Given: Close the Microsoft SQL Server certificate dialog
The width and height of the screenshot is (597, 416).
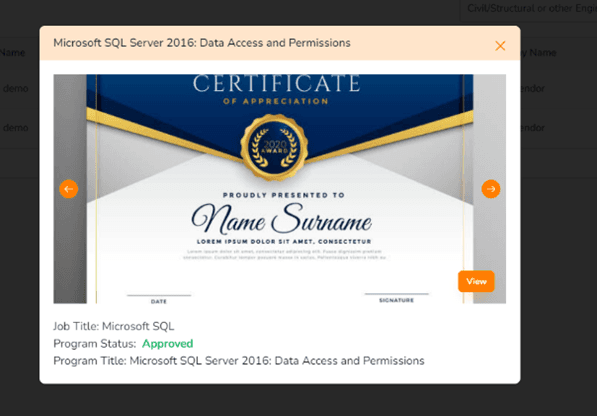Looking at the screenshot, I should click(500, 46).
